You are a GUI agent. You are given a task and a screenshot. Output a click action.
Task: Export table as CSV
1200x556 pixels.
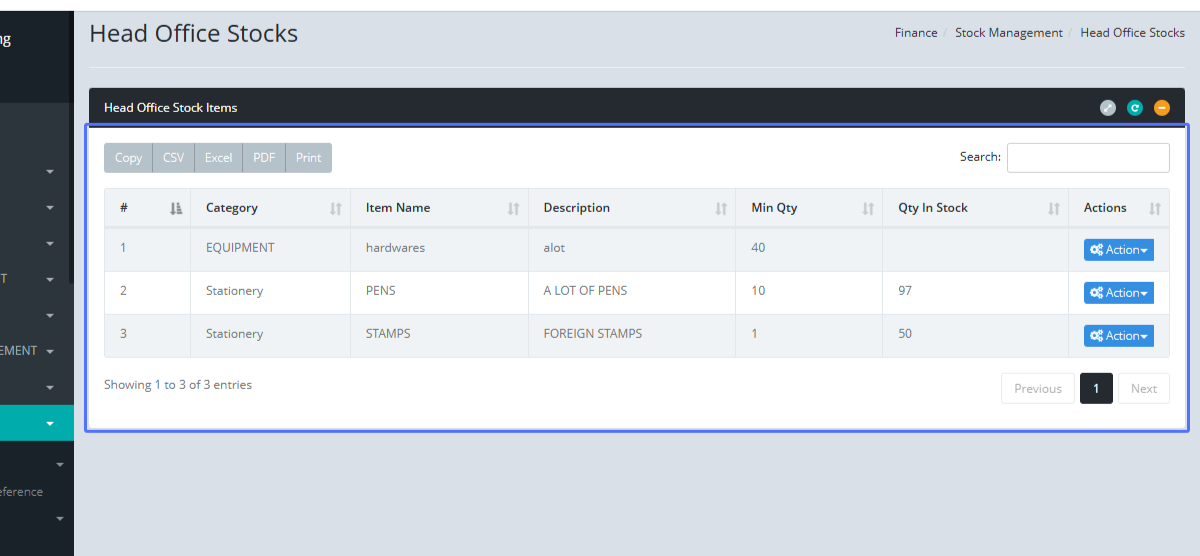click(173, 158)
